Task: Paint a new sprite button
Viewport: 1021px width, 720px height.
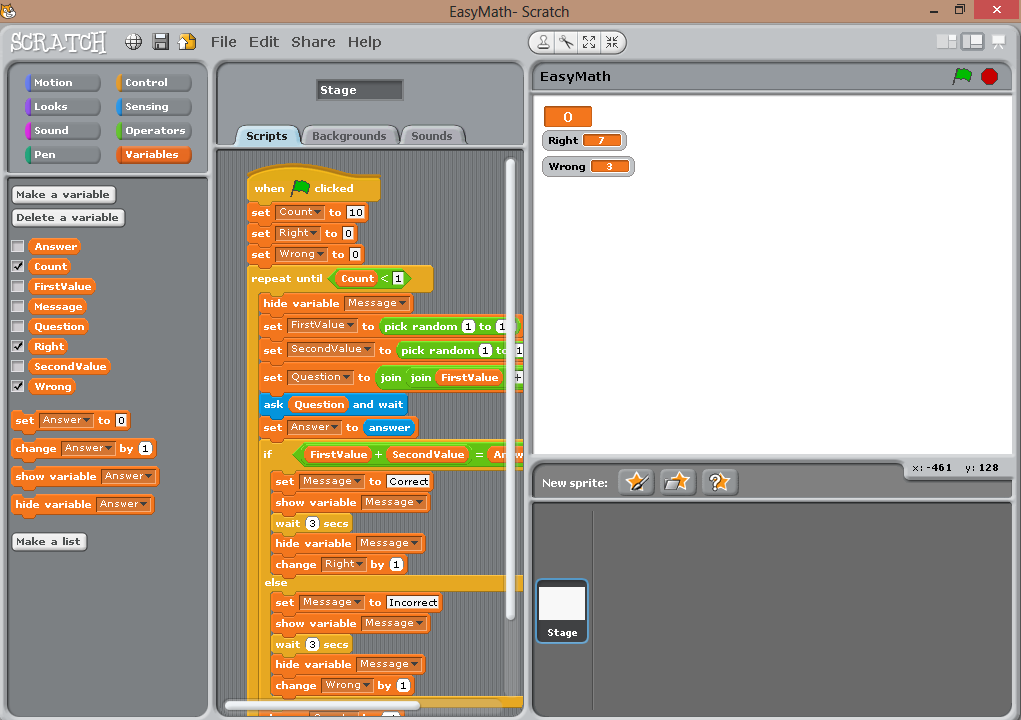Action: coord(636,482)
